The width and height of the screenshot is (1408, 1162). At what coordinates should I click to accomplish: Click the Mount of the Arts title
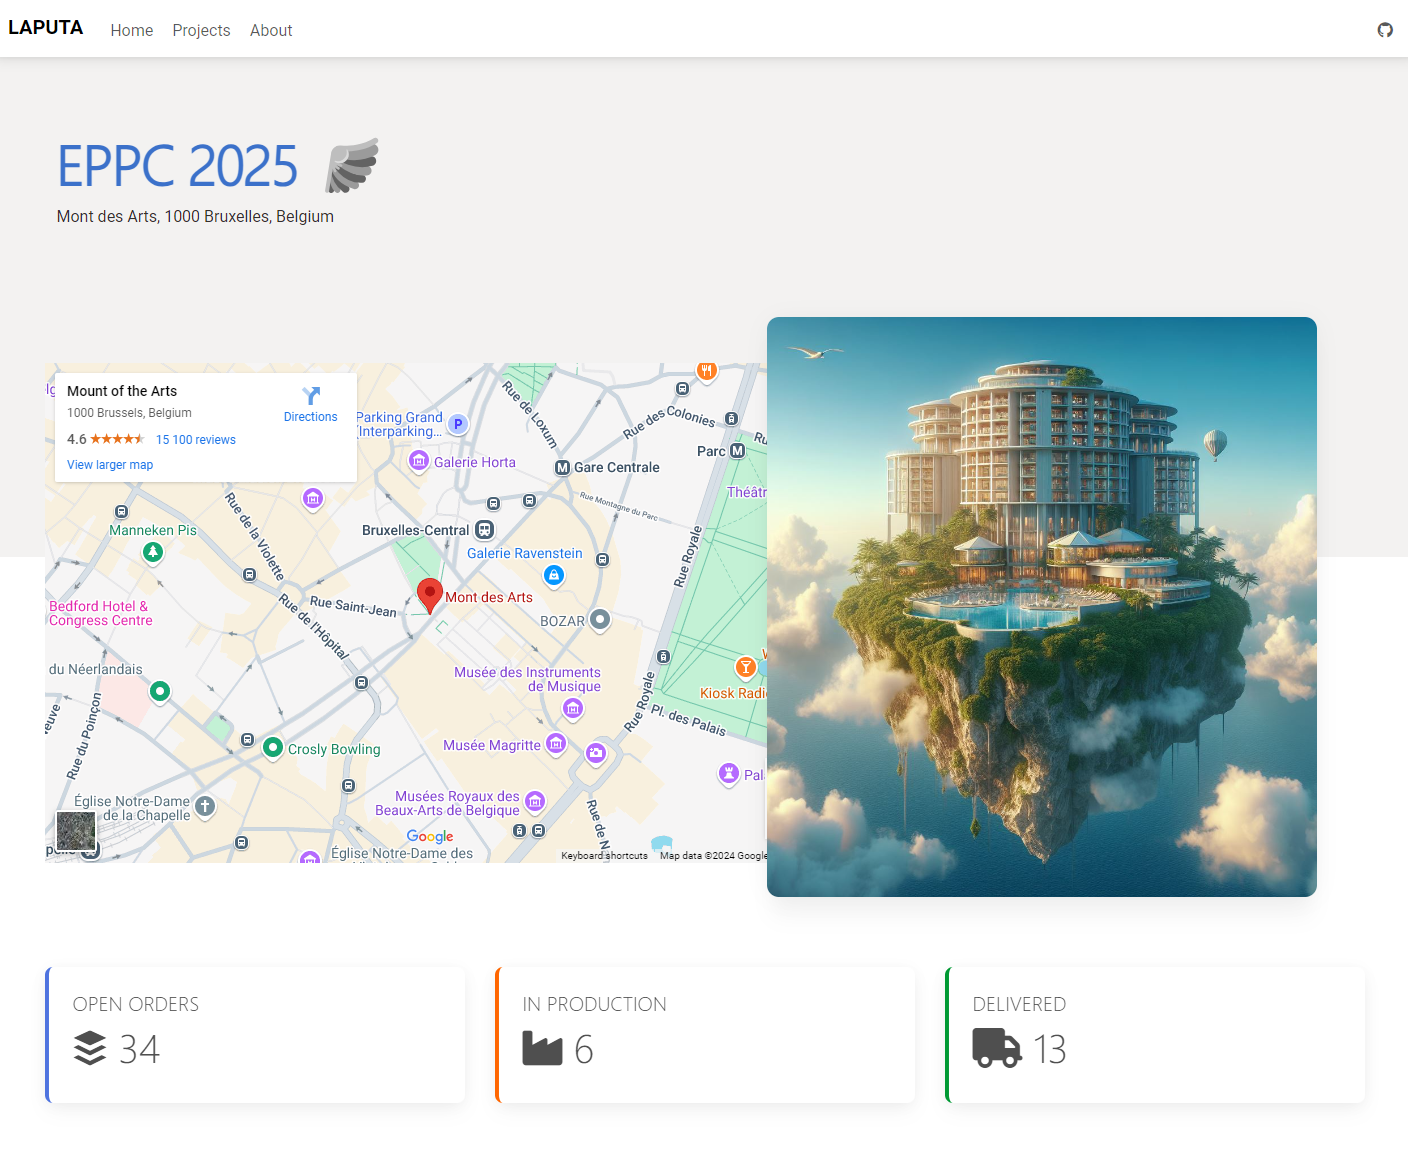(x=122, y=391)
